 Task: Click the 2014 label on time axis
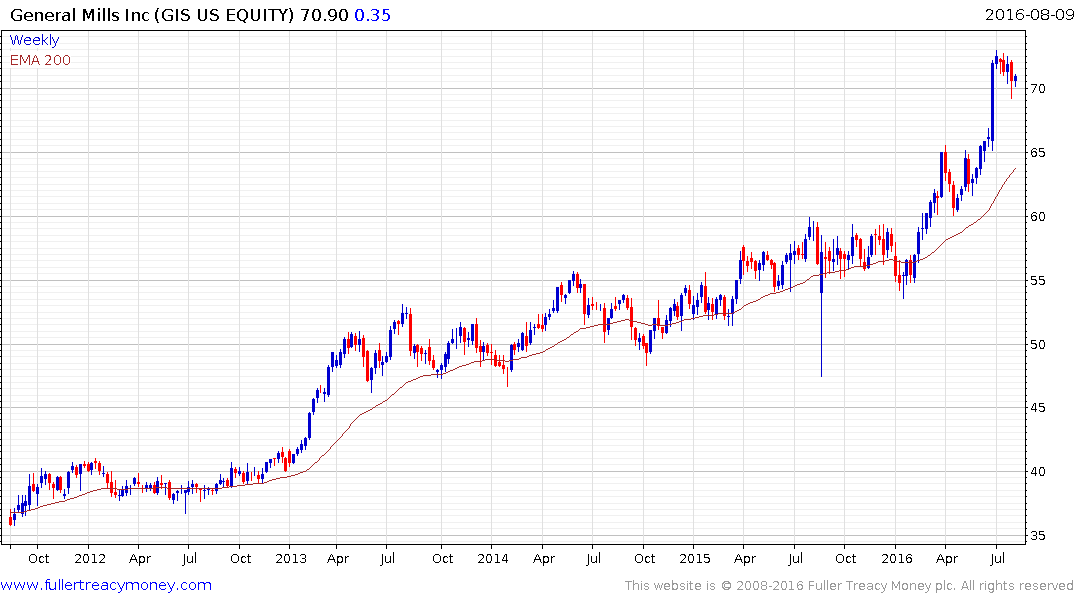pyautogui.click(x=492, y=559)
